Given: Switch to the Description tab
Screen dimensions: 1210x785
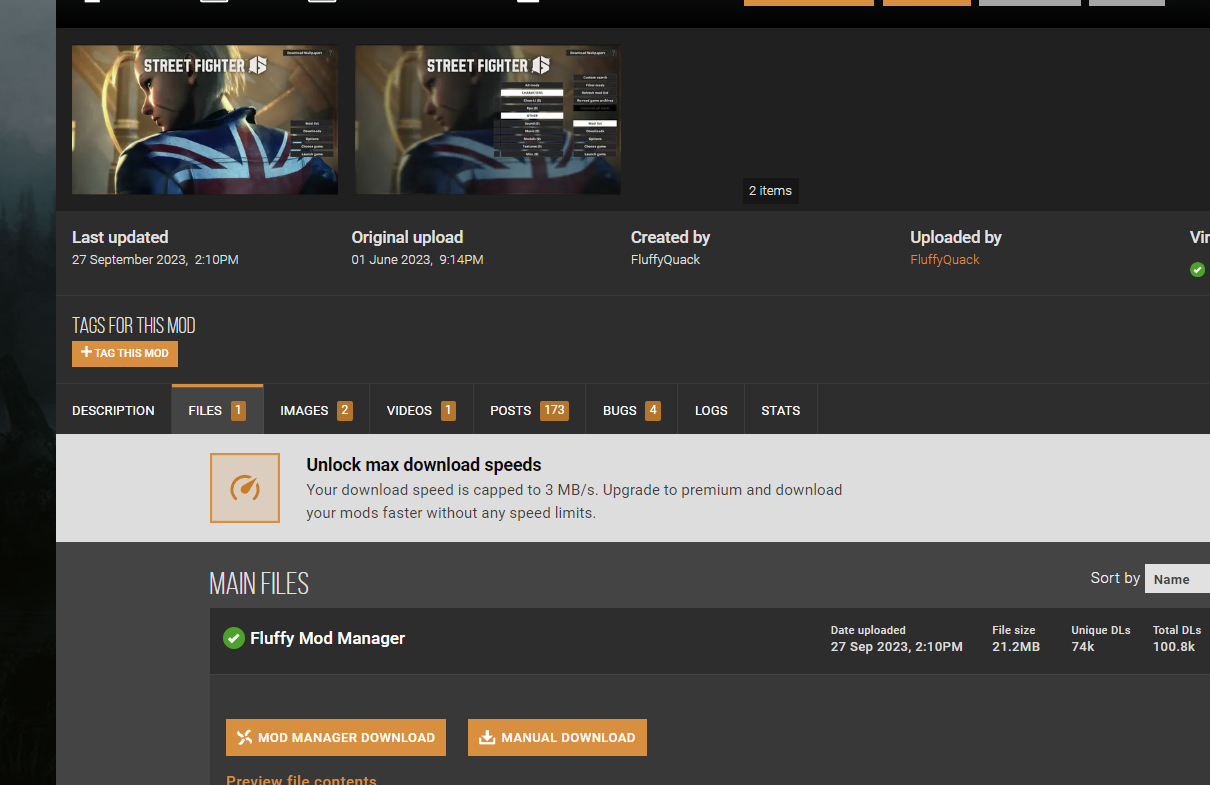Looking at the screenshot, I should [113, 410].
